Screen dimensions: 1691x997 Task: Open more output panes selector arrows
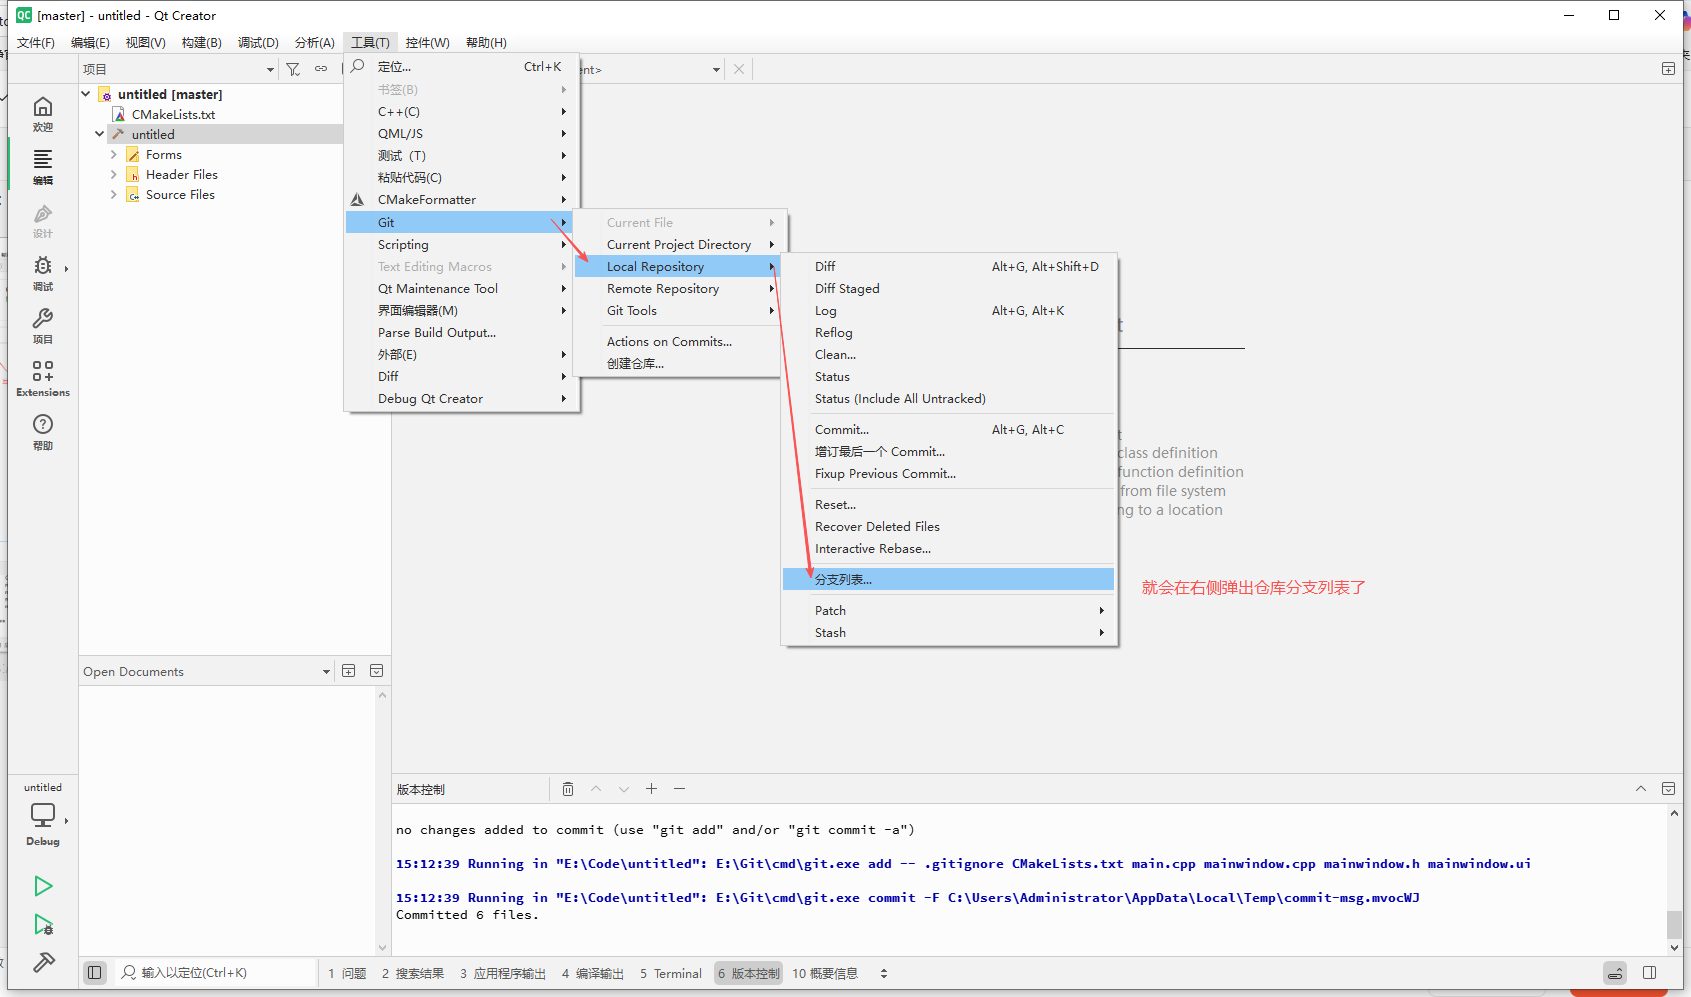click(884, 973)
